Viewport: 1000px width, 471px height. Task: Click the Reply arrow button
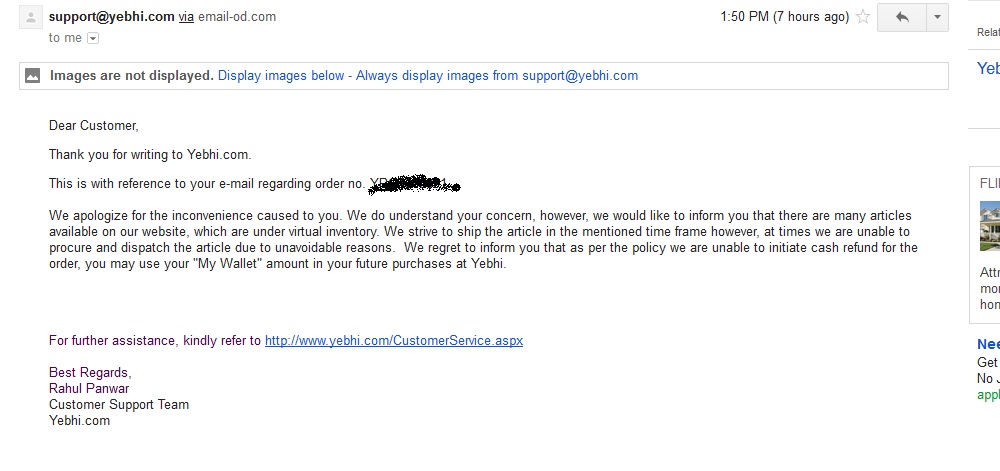click(901, 17)
